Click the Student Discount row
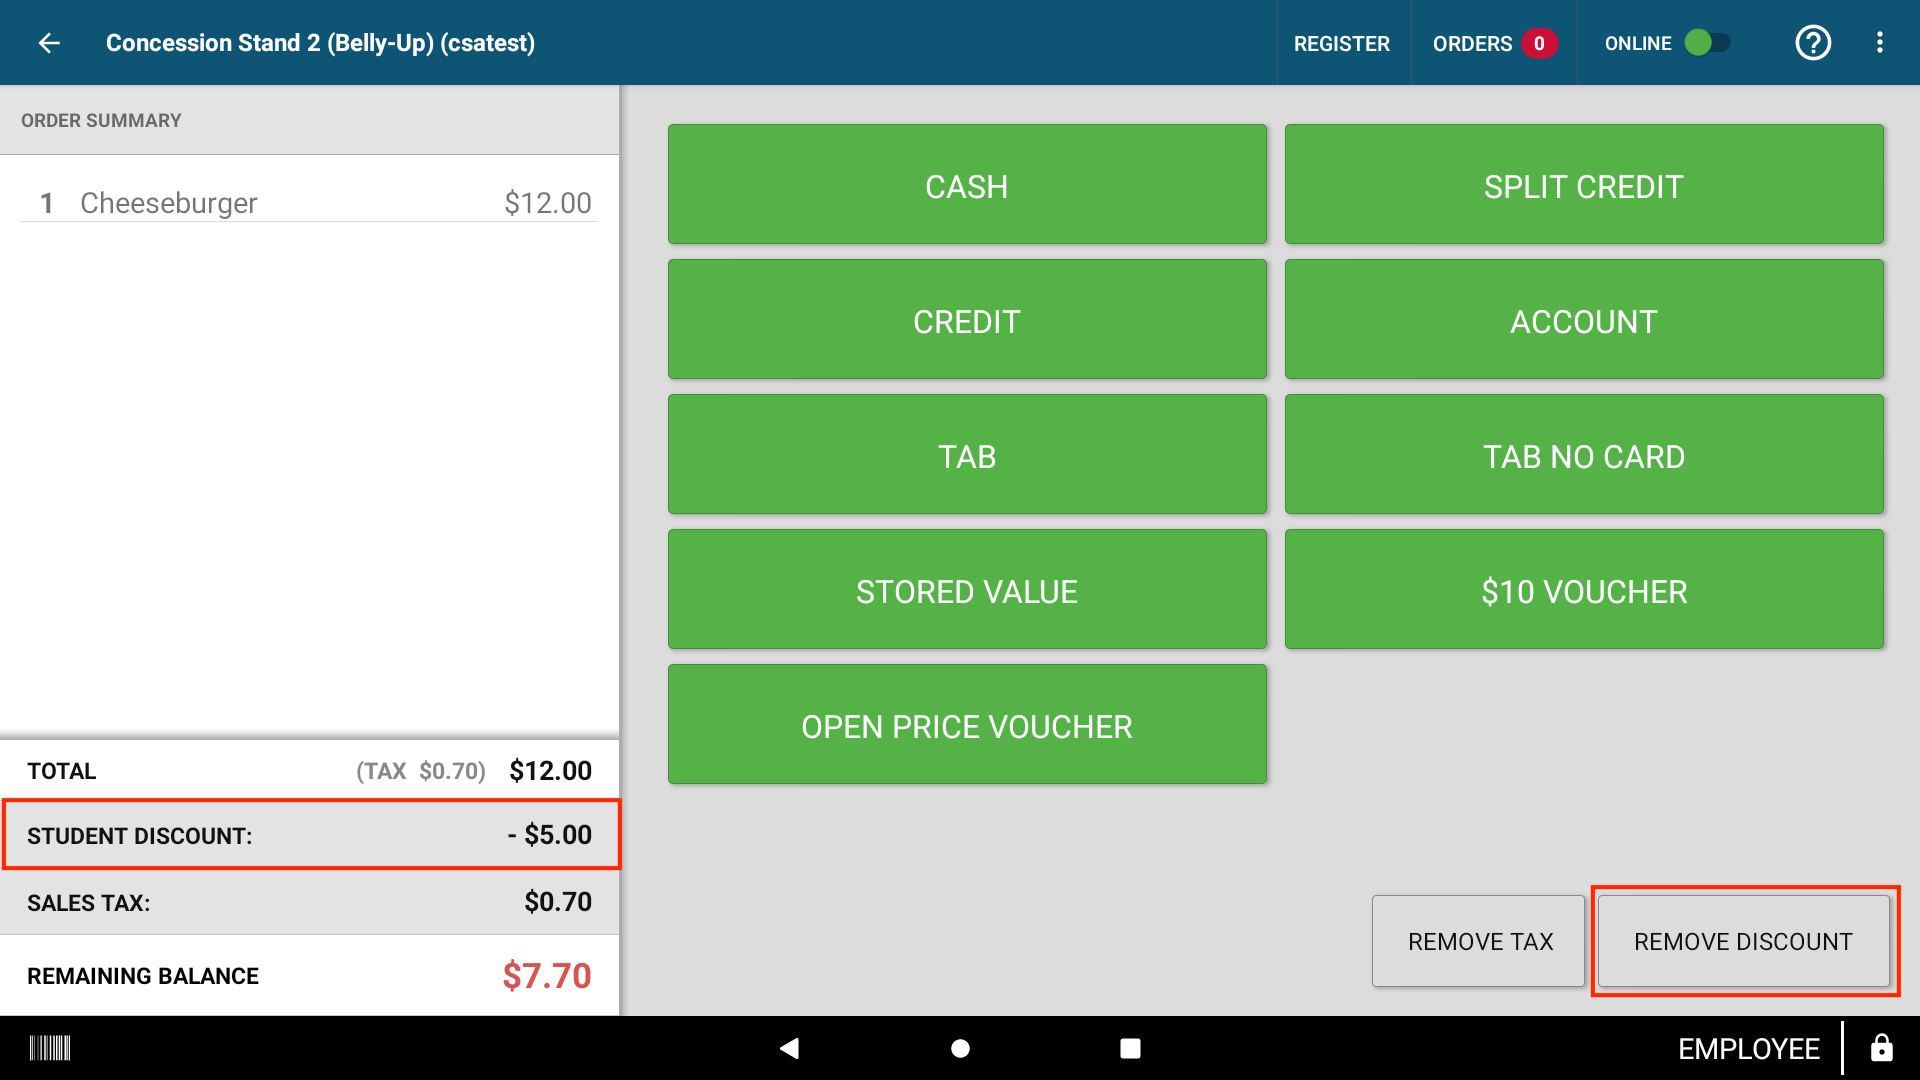1920x1080 pixels. [x=310, y=835]
